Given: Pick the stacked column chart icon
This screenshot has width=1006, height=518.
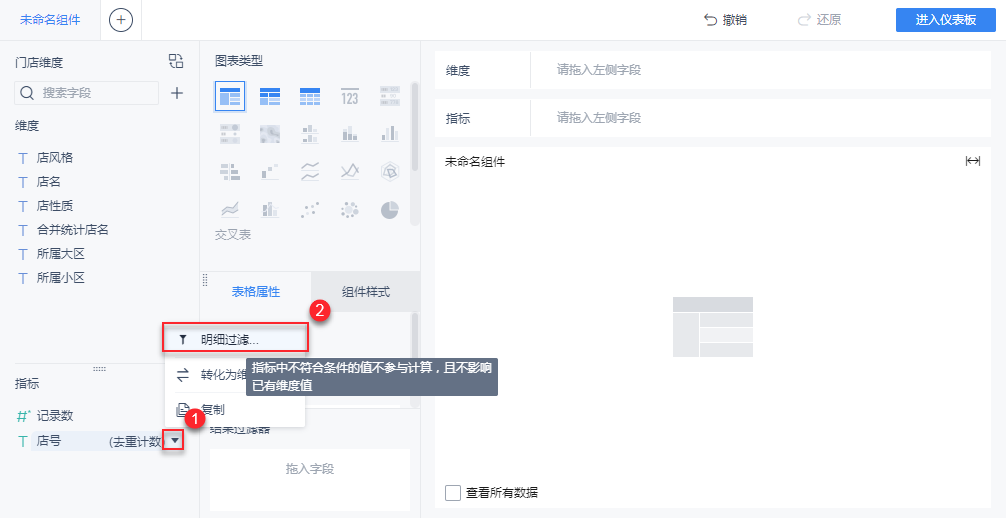Looking at the screenshot, I should tap(350, 134).
